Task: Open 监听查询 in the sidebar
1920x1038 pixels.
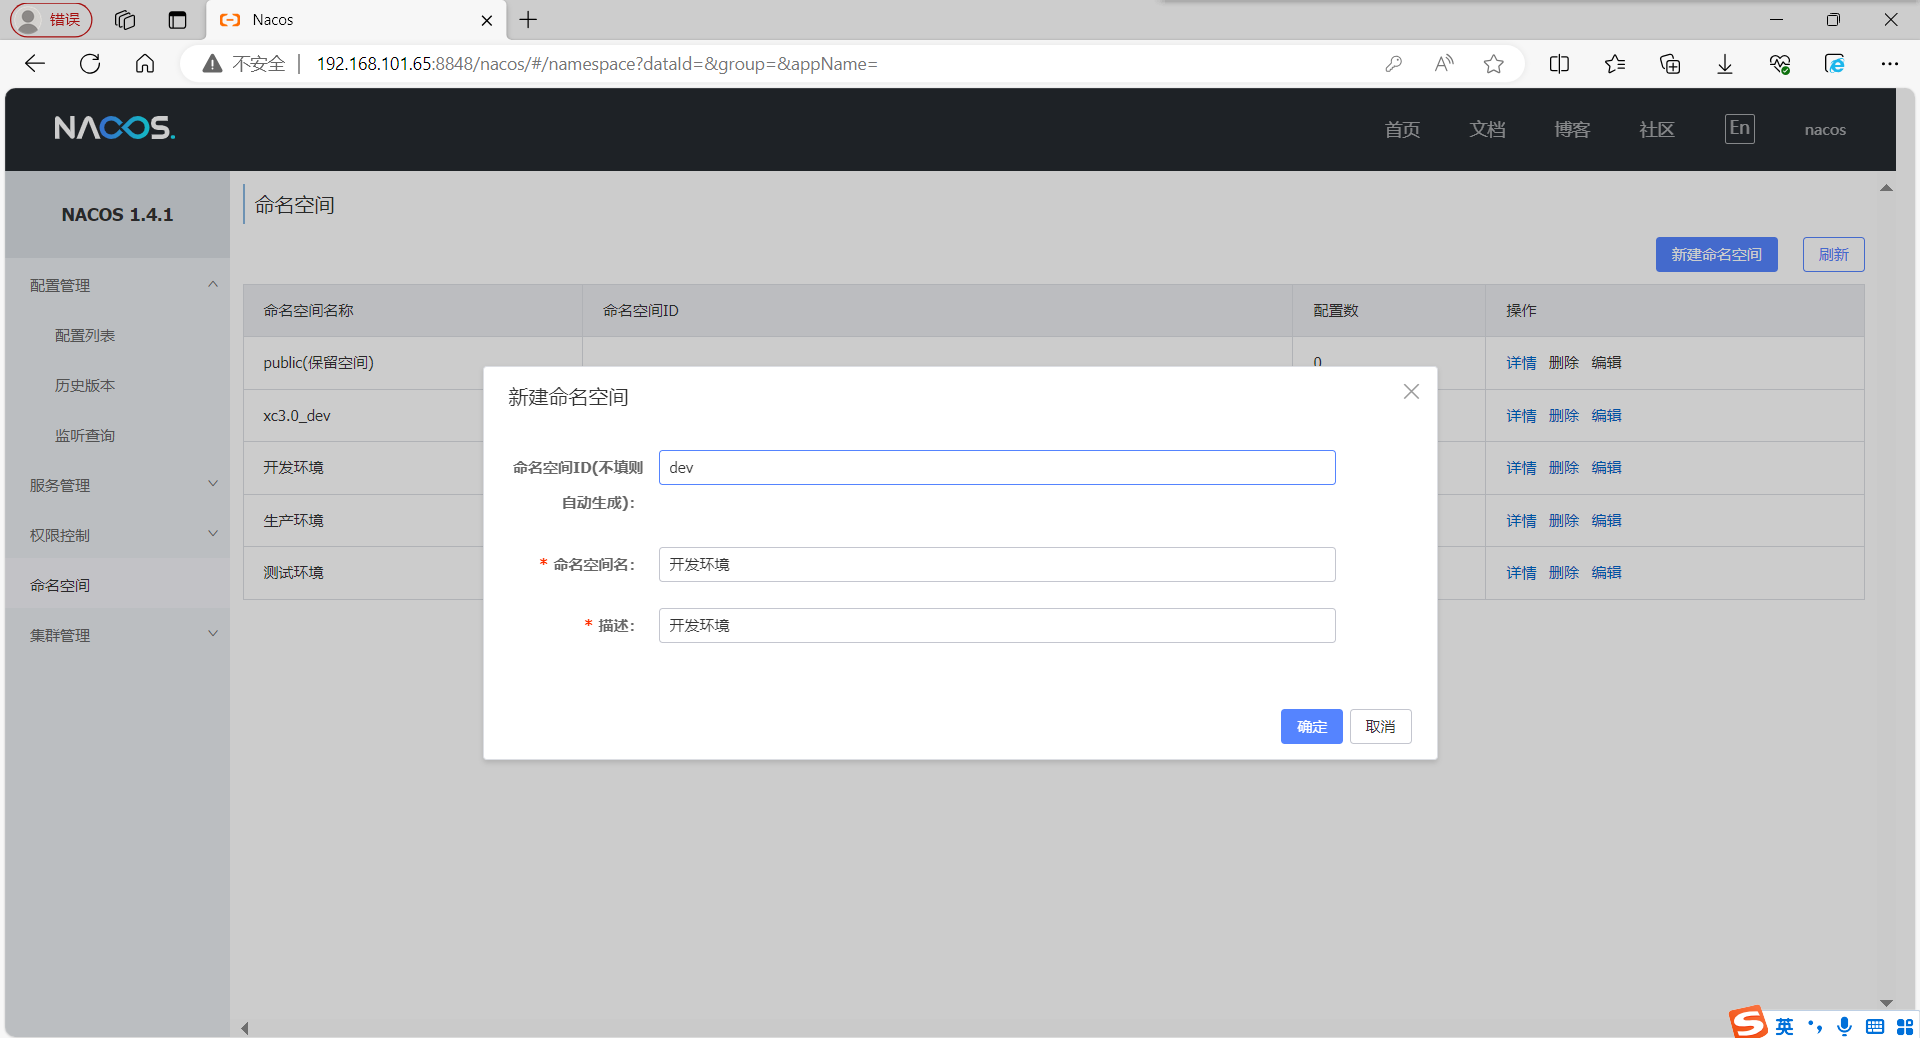Action: [x=85, y=436]
